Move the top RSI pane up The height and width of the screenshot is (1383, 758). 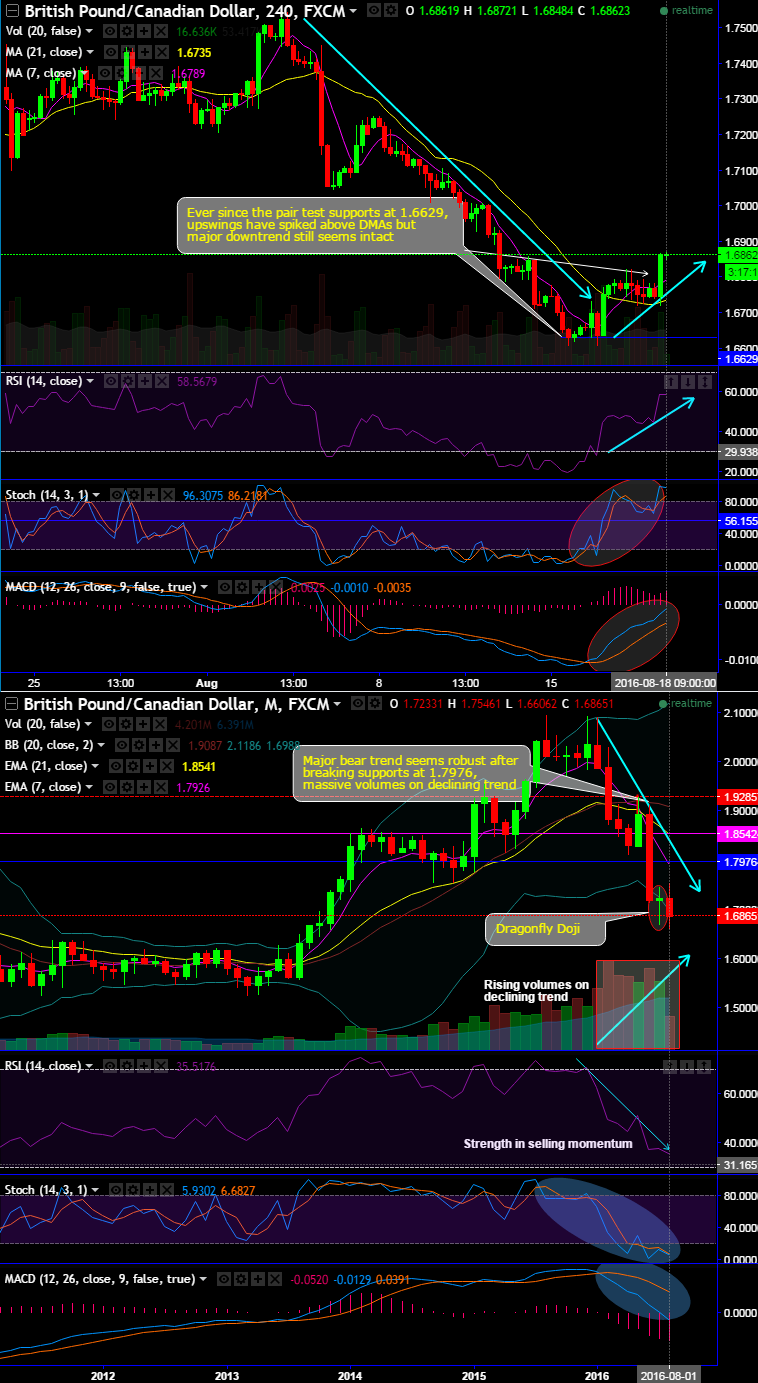click(x=671, y=381)
